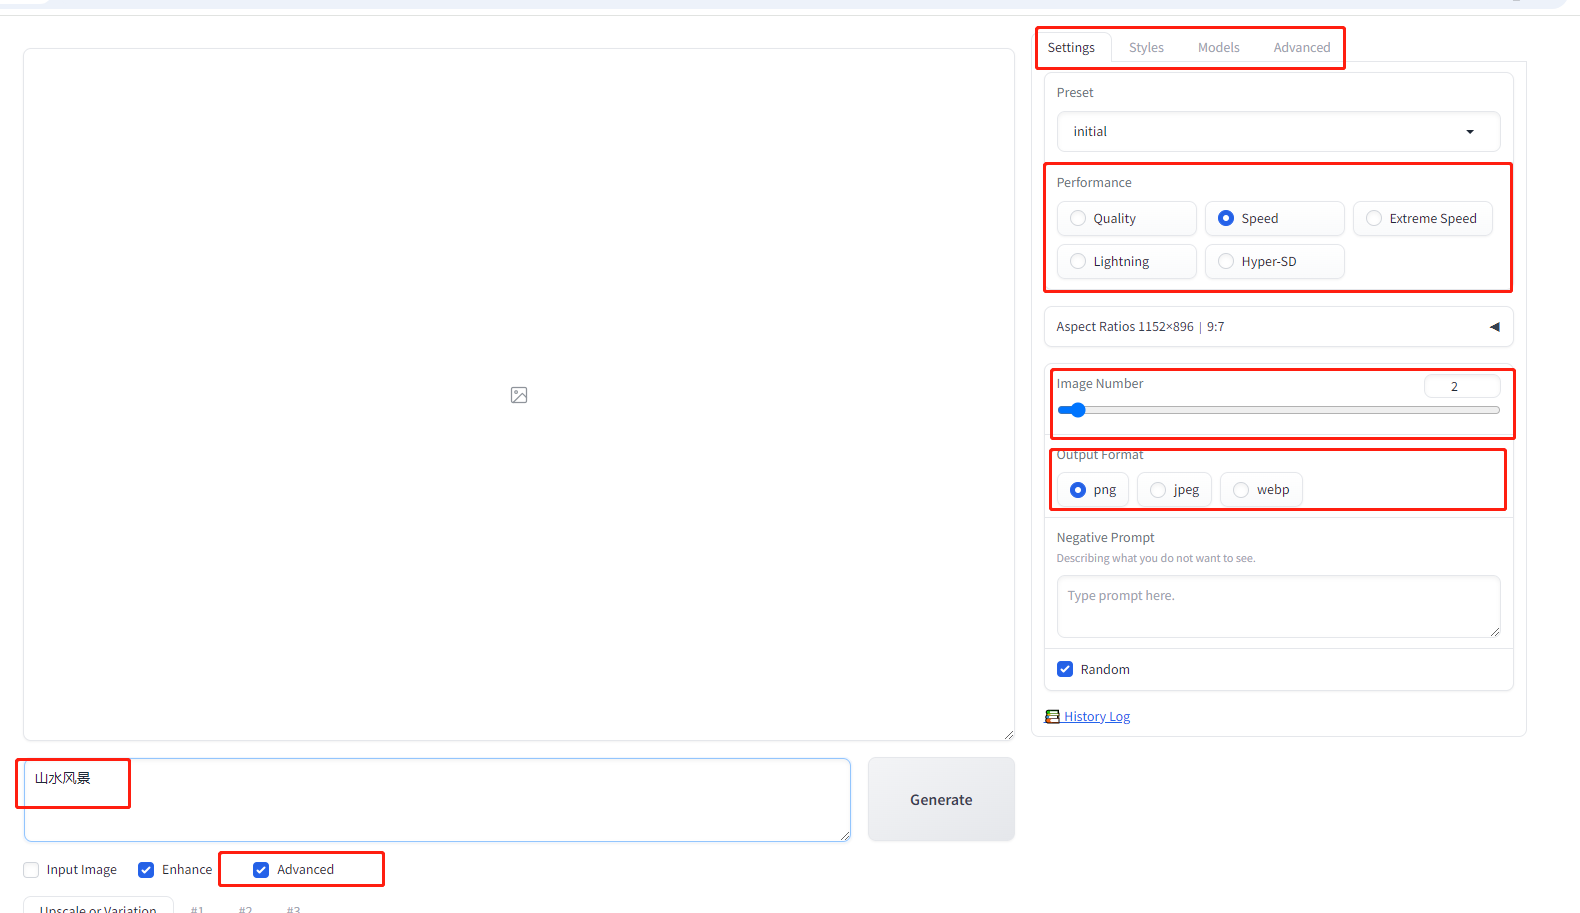The height and width of the screenshot is (913, 1580).
Task: Enable the Input Image checkbox
Action: tap(32, 870)
